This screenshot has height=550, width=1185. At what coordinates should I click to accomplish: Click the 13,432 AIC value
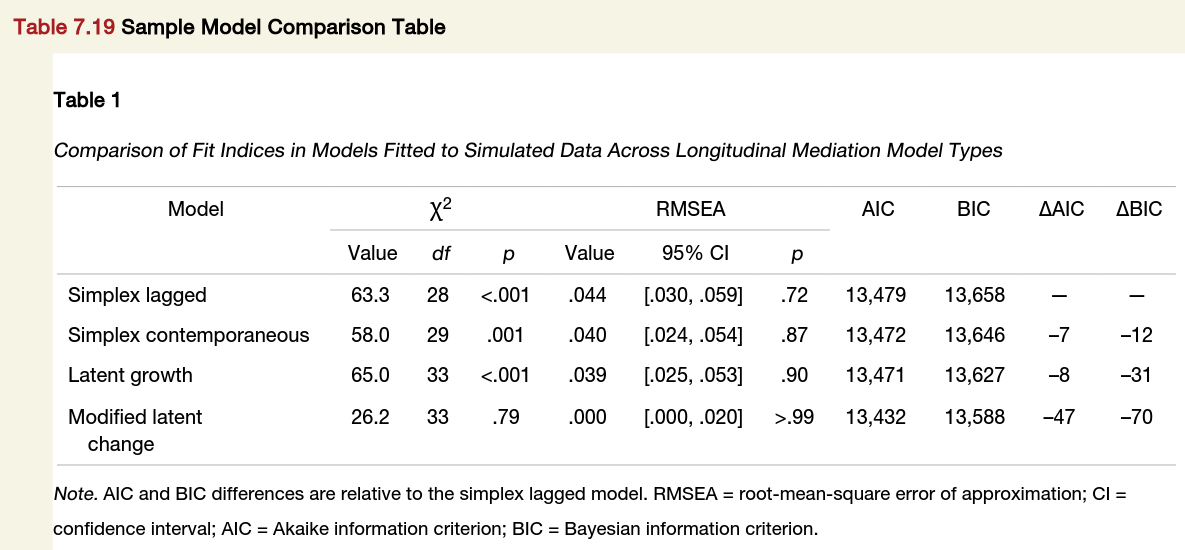pyautogui.click(x=875, y=417)
